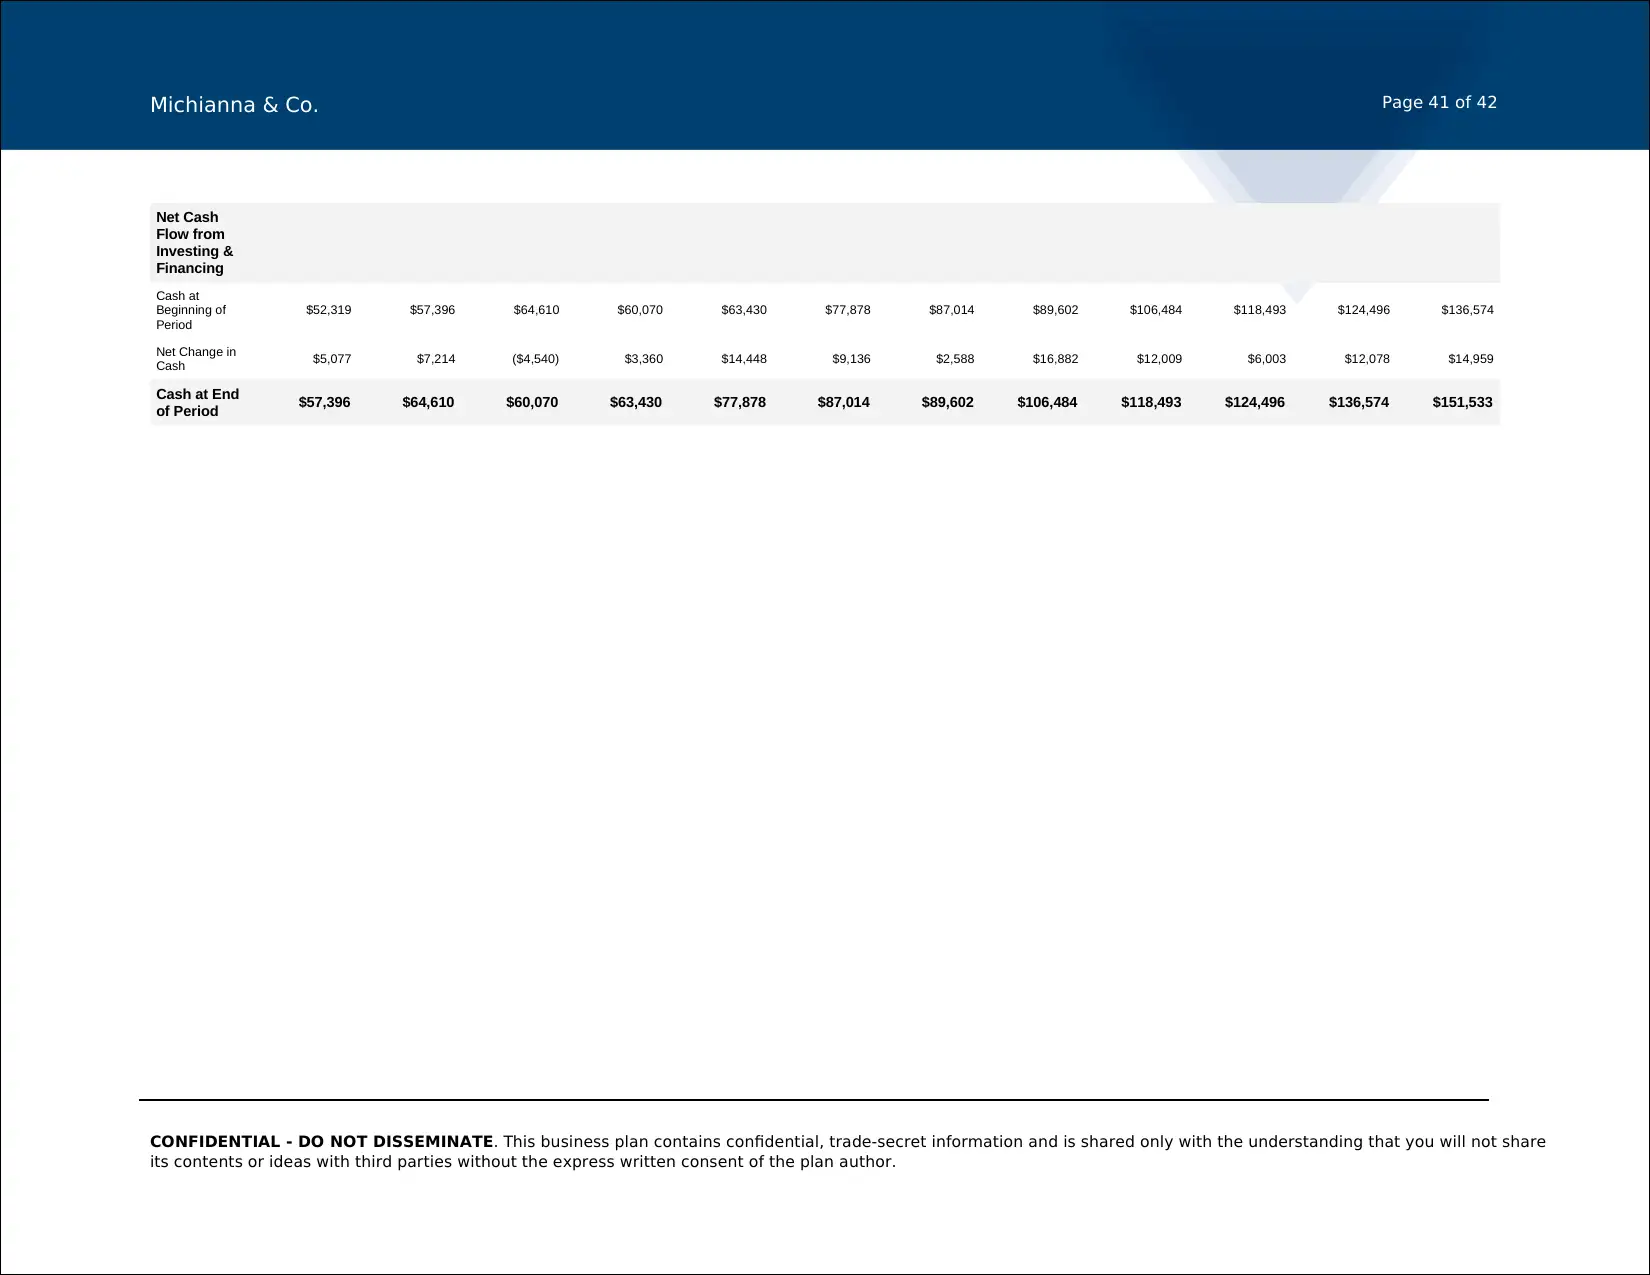This screenshot has height=1275, width=1650.
Task: Click $64,610 in Cash at End of Period row
Action: pos(428,403)
